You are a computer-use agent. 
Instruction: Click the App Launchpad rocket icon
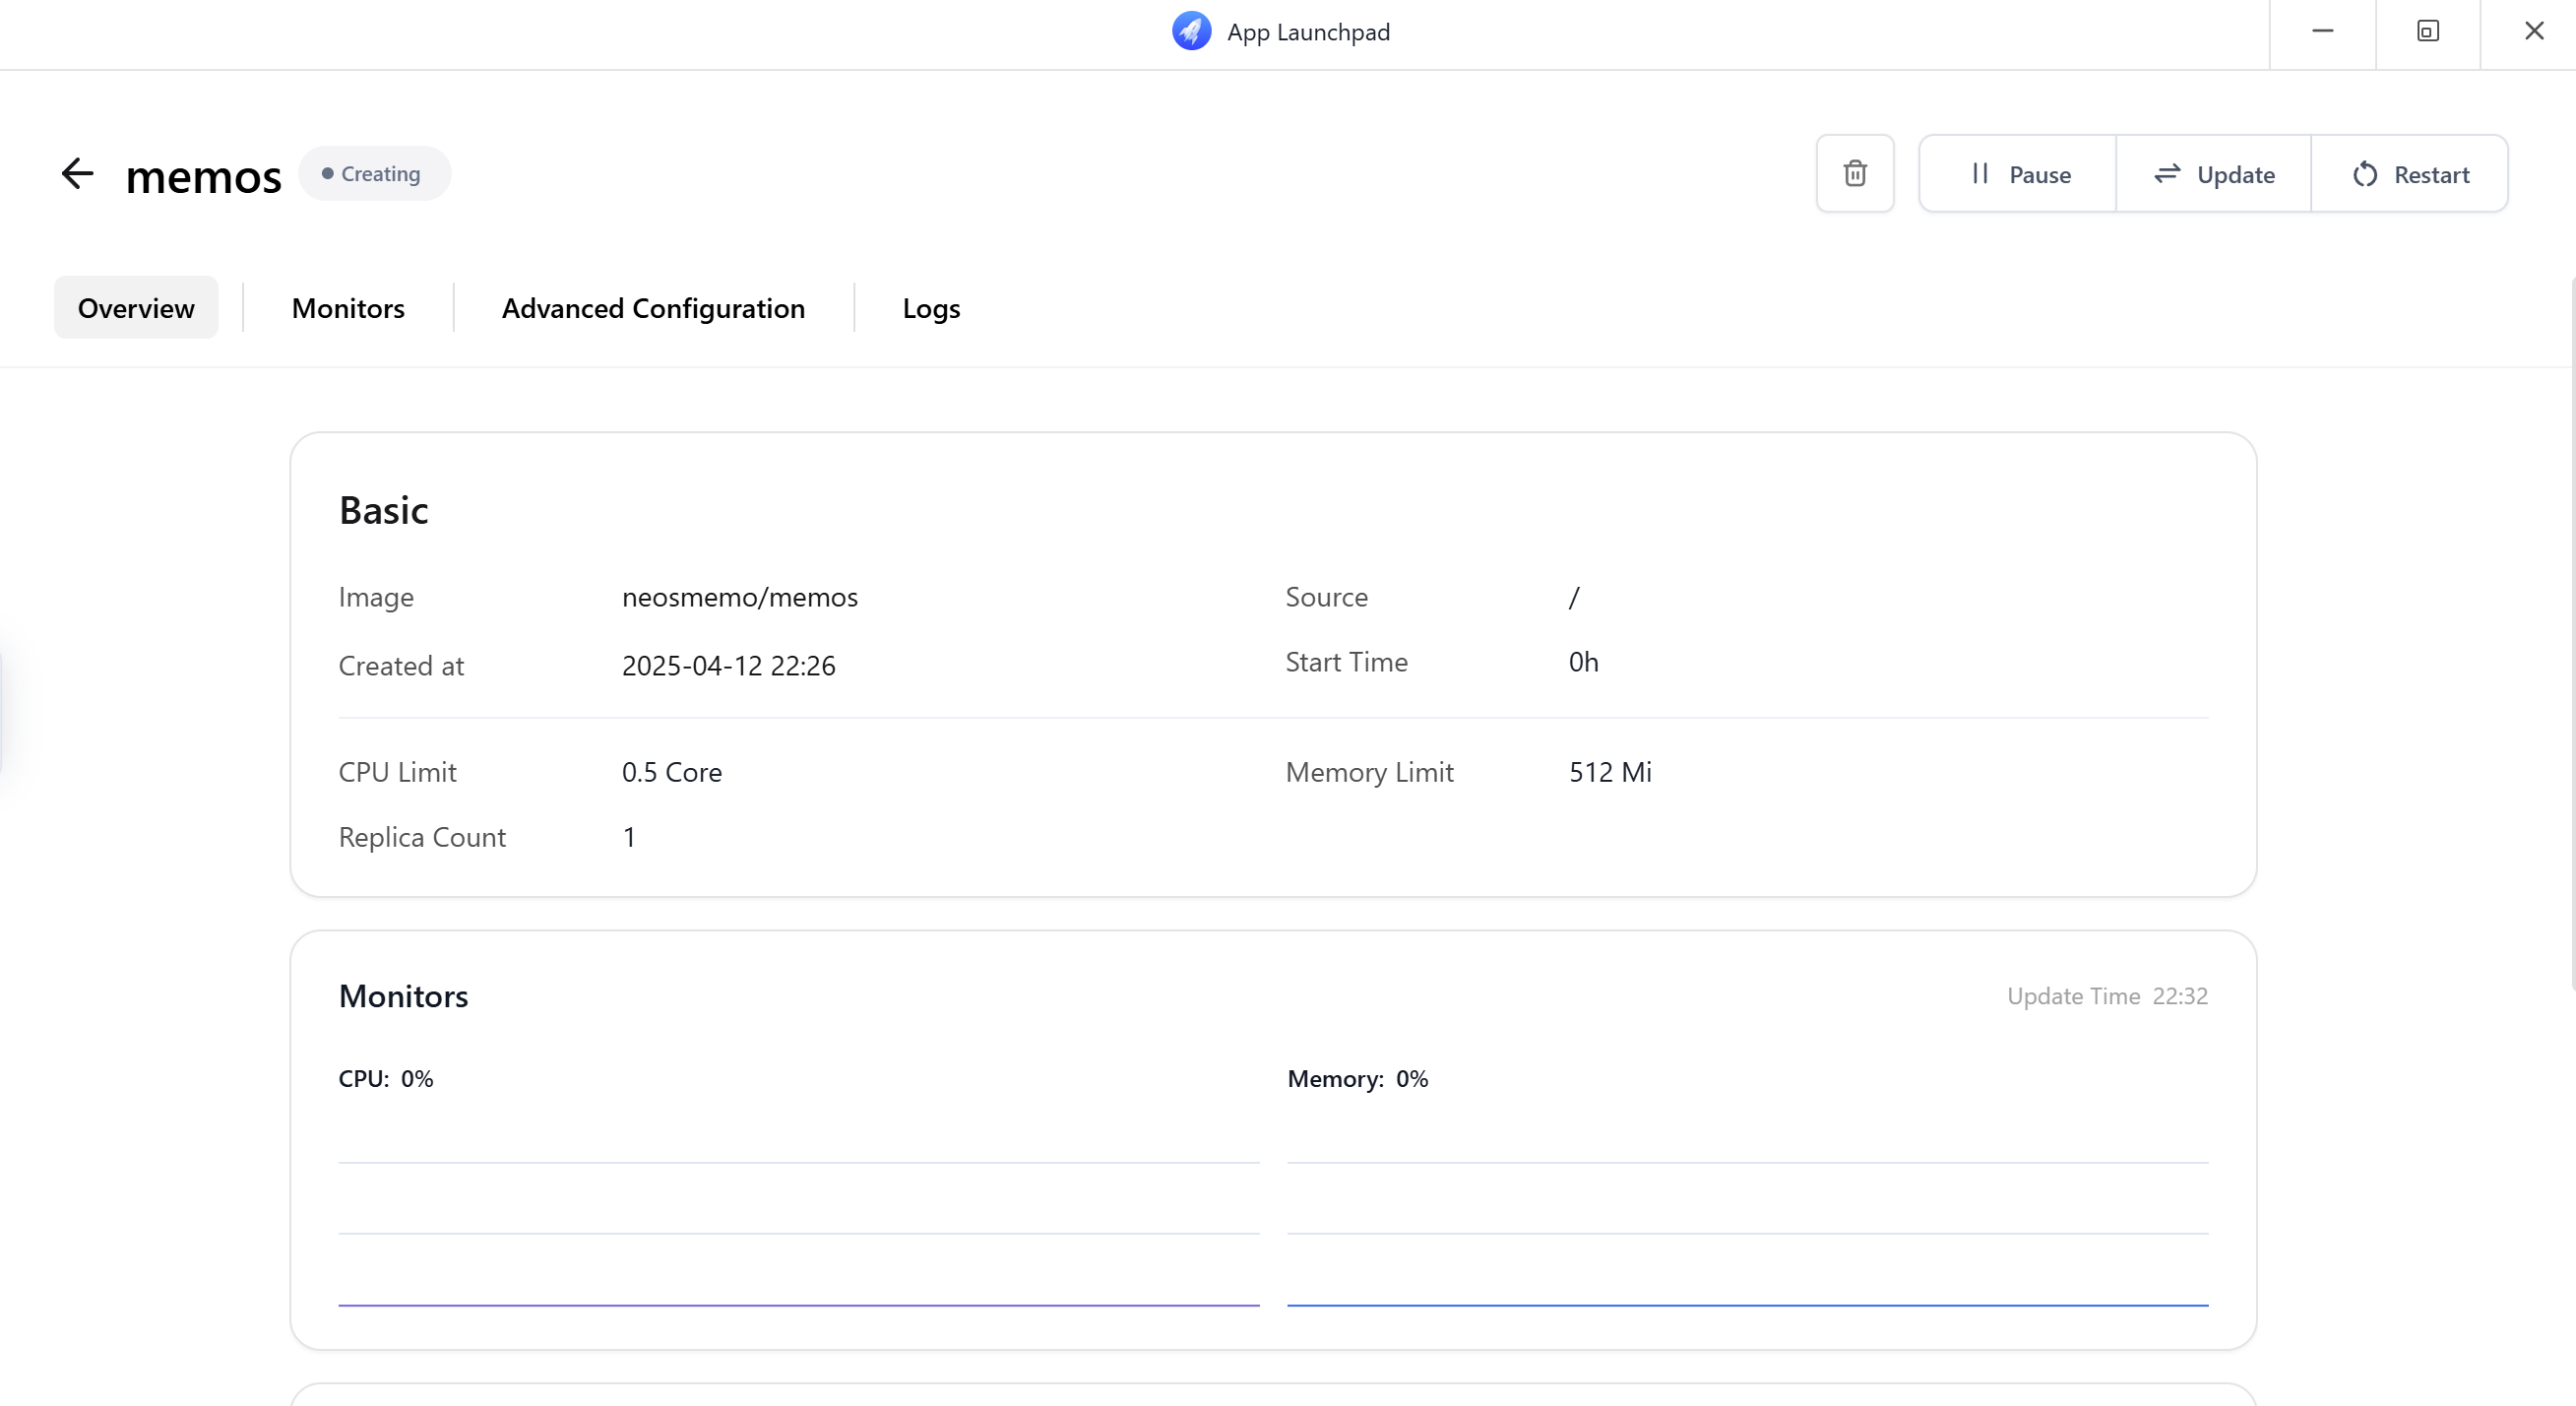pos(1191,31)
